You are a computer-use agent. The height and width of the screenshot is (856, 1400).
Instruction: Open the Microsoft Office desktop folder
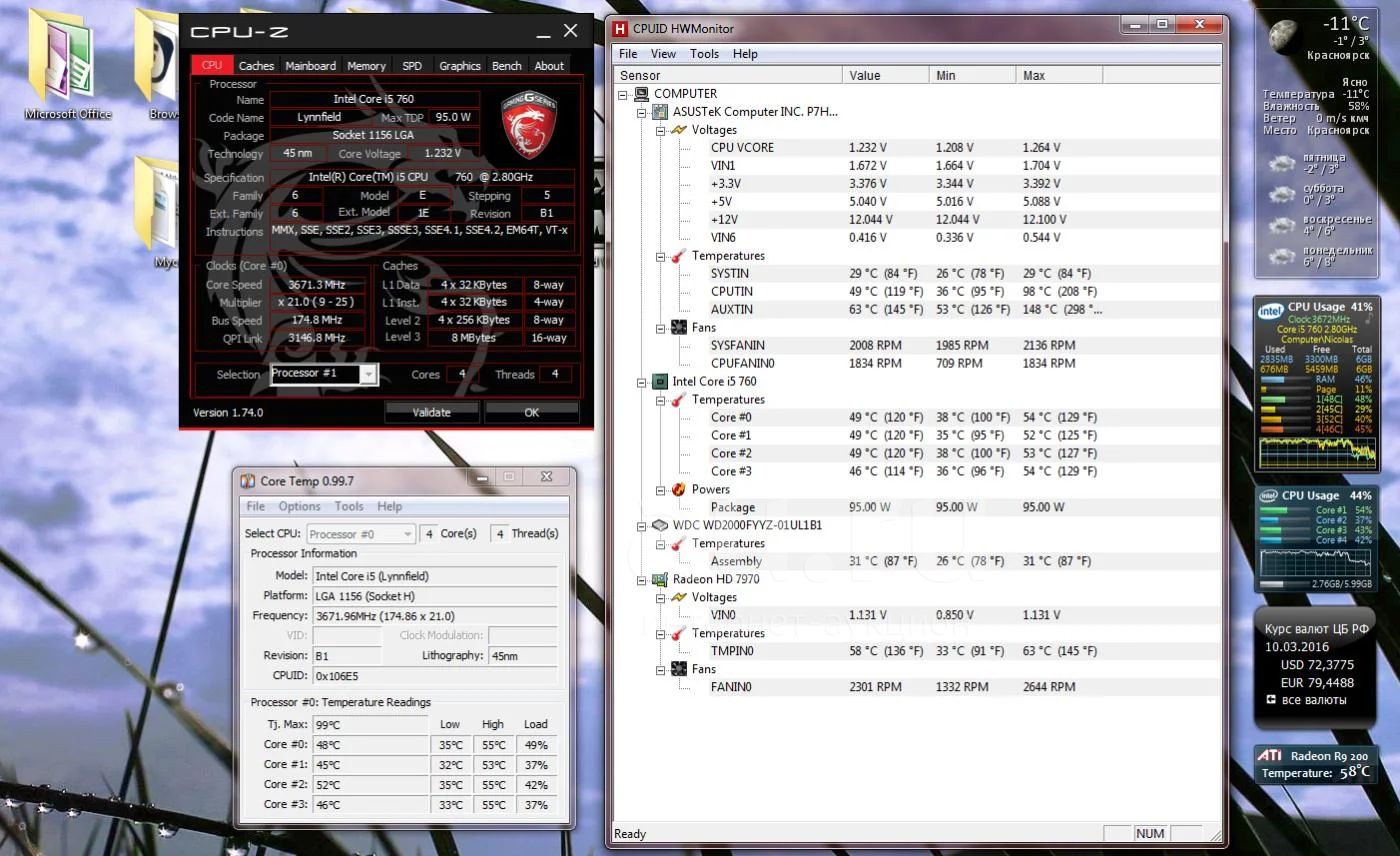click(67, 65)
